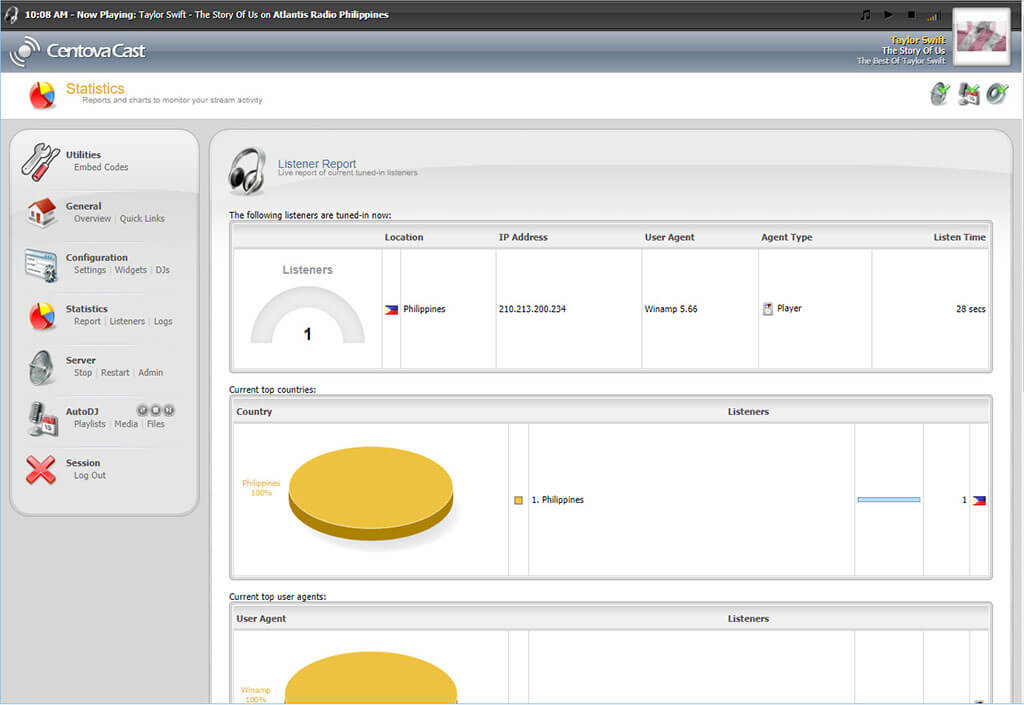Viewport: 1024px width, 705px height.
Task: Click the yellow legend swatch beside 1. Philippines
Action: pos(519,501)
